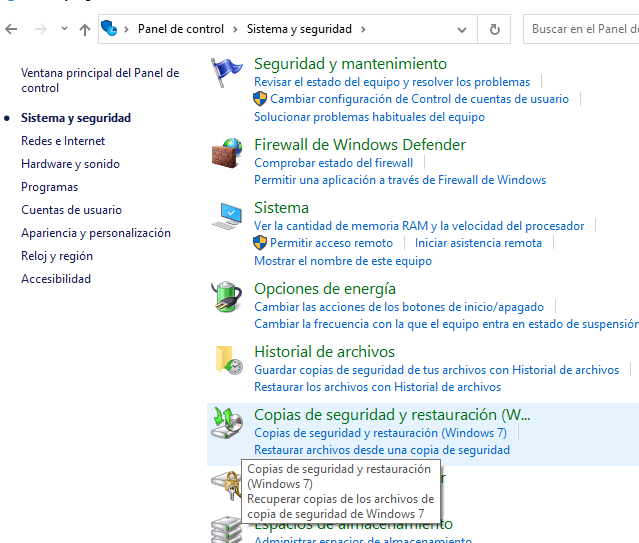
Task: Click the Buscar en el Panel search field
Action: coord(581,29)
